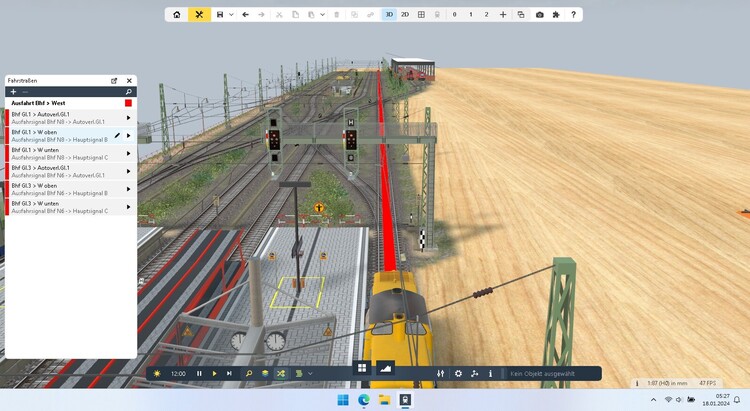The height and width of the screenshot is (411, 750).
Task: Open object settings gear in bottom bar
Action: click(x=458, y=374)
